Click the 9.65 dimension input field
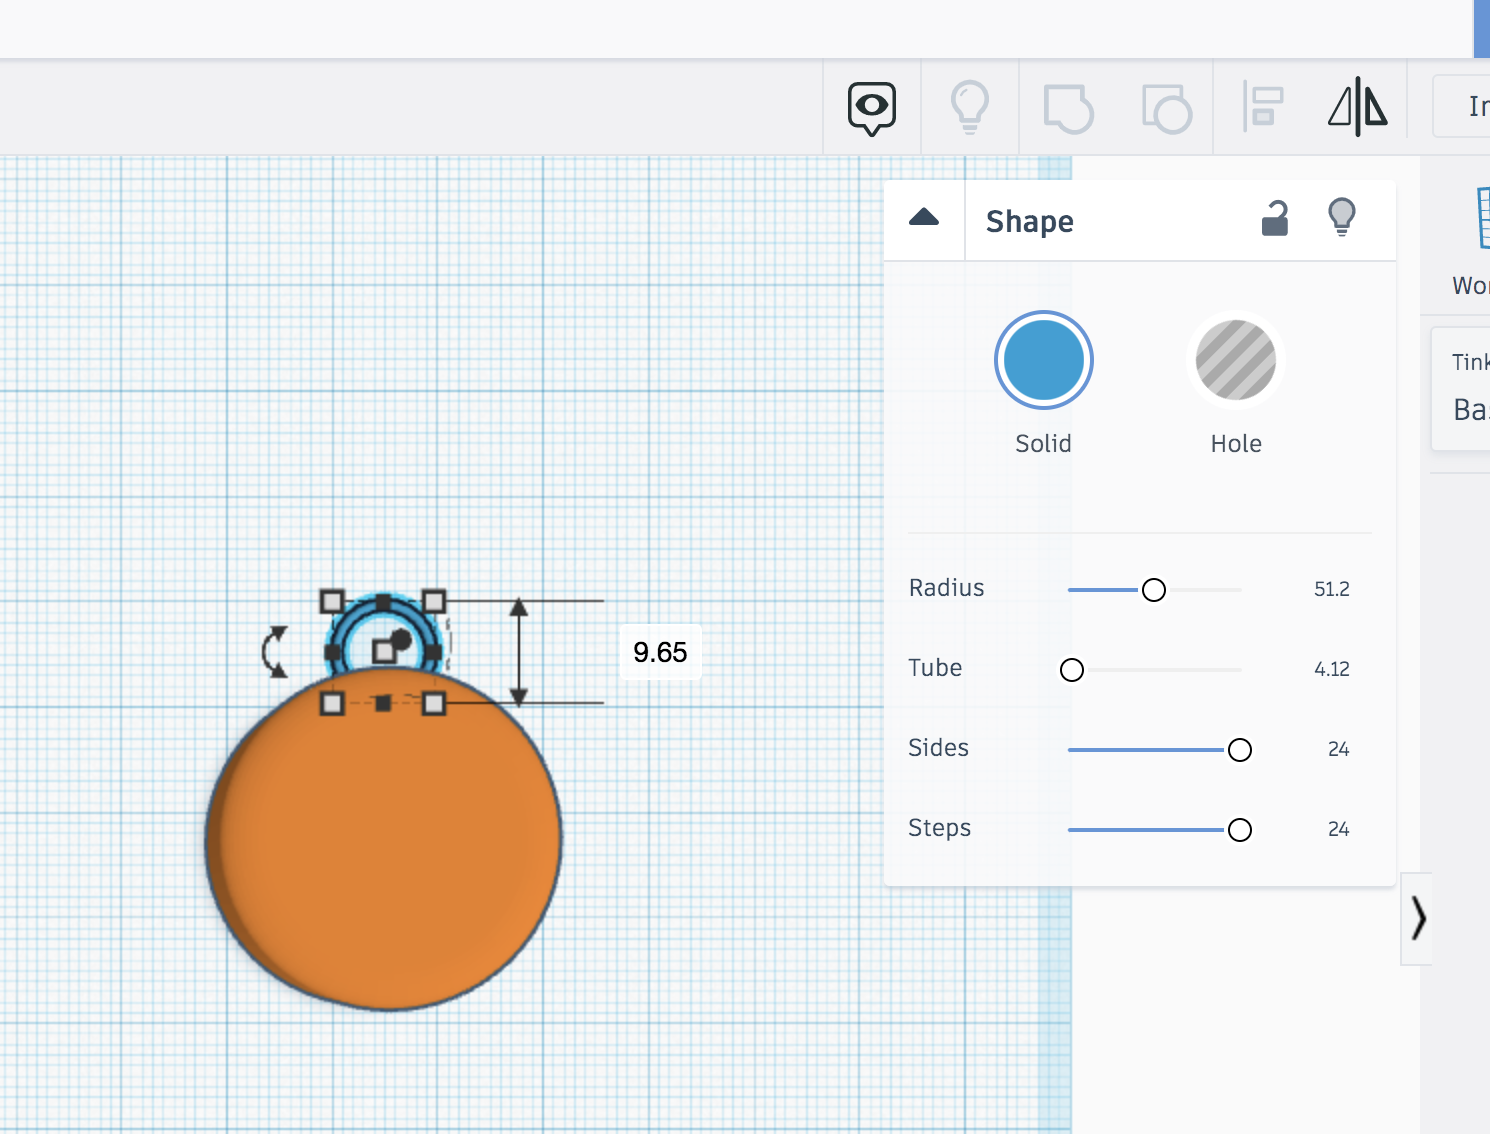Image resolution: width=1490 pixels, height=1134 pixels. 661,652
